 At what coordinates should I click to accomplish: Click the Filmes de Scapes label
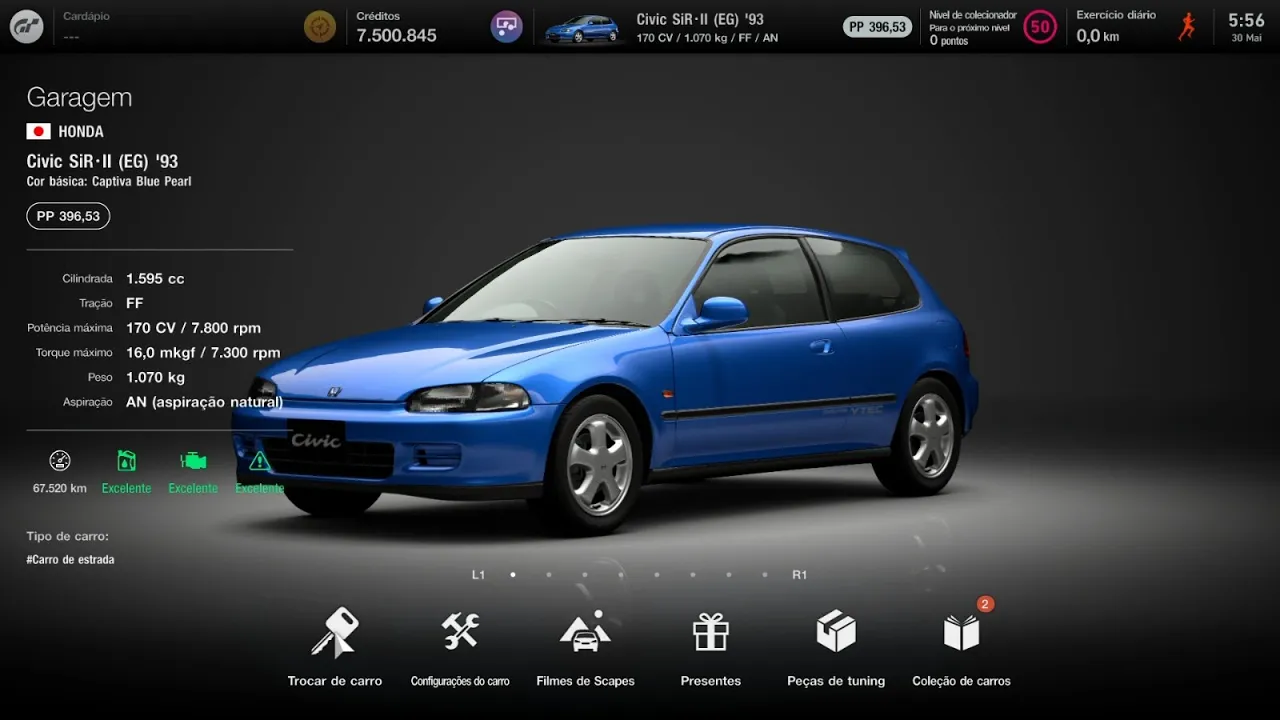pos(585,681)
